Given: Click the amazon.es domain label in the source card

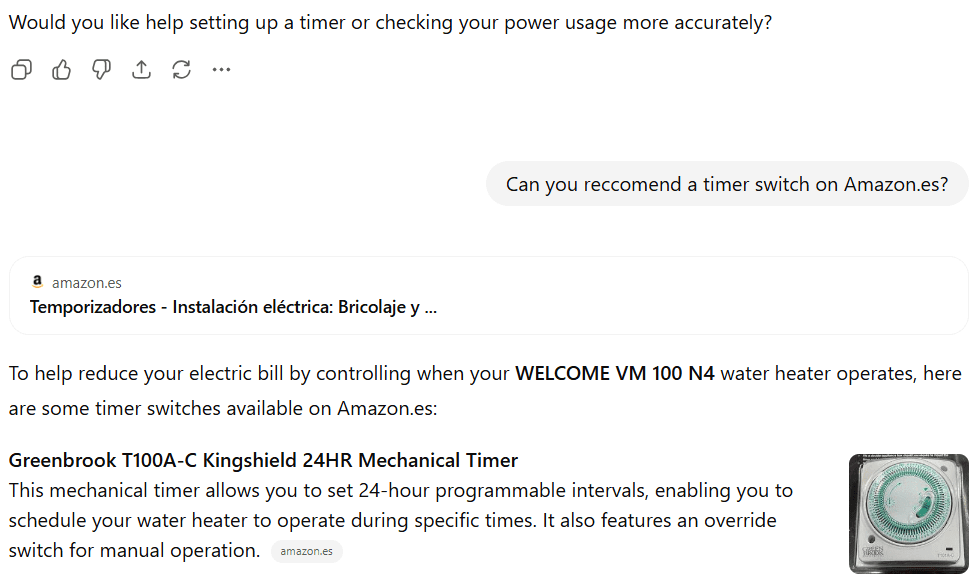Looking at the screenshot, I should [87, 283].
